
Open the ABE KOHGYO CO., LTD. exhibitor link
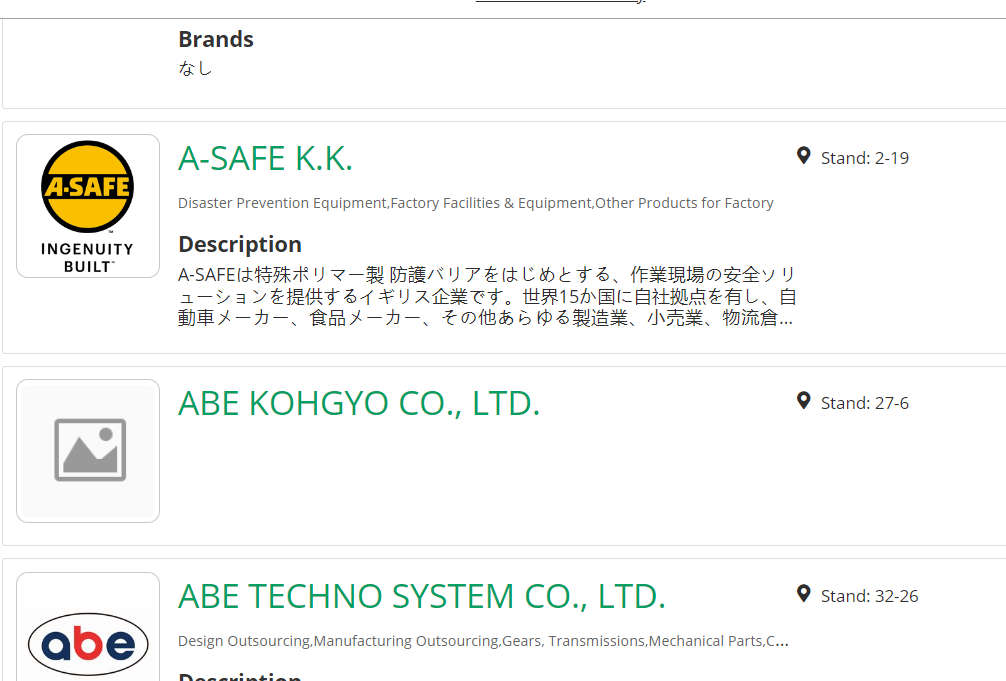click(x=359, y=404)
